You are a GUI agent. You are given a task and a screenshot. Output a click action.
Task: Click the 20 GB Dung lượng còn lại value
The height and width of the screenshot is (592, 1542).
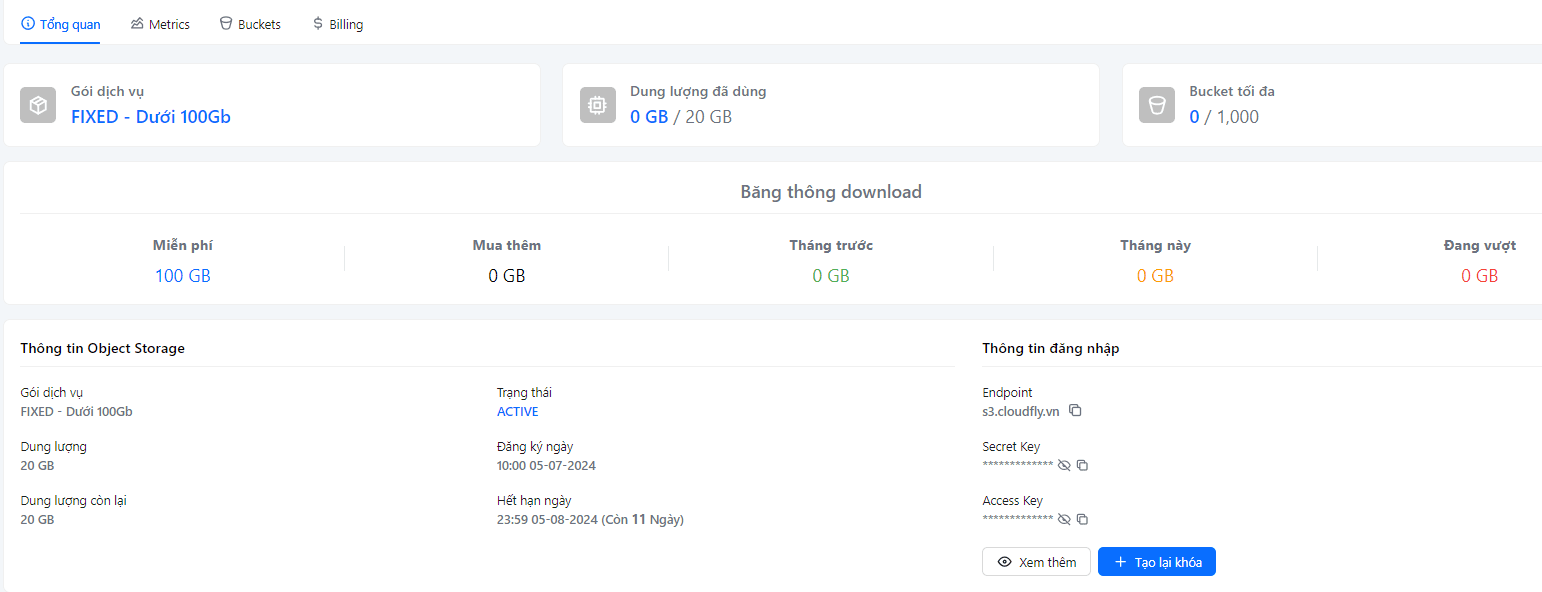[38, 520]
